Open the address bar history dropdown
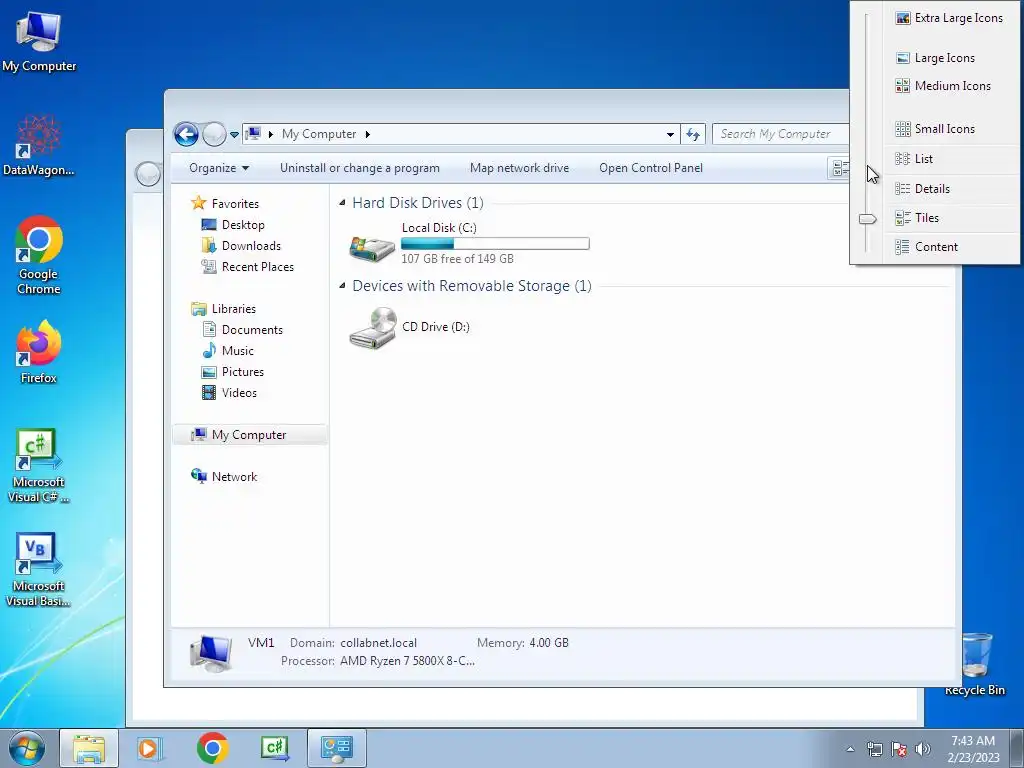Image resolution: width=1024 pixels, height=768 pixels. tap(670, 135)
